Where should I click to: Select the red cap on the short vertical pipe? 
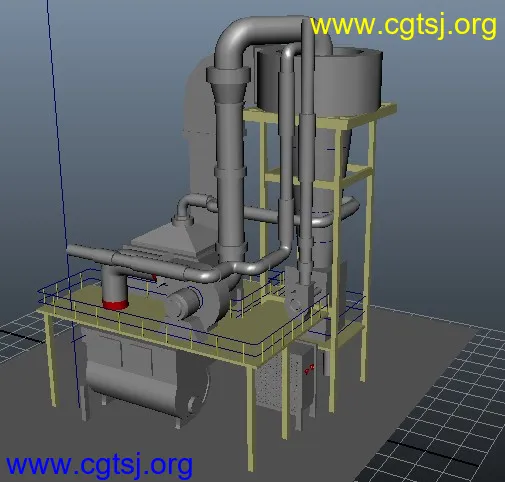115,305
